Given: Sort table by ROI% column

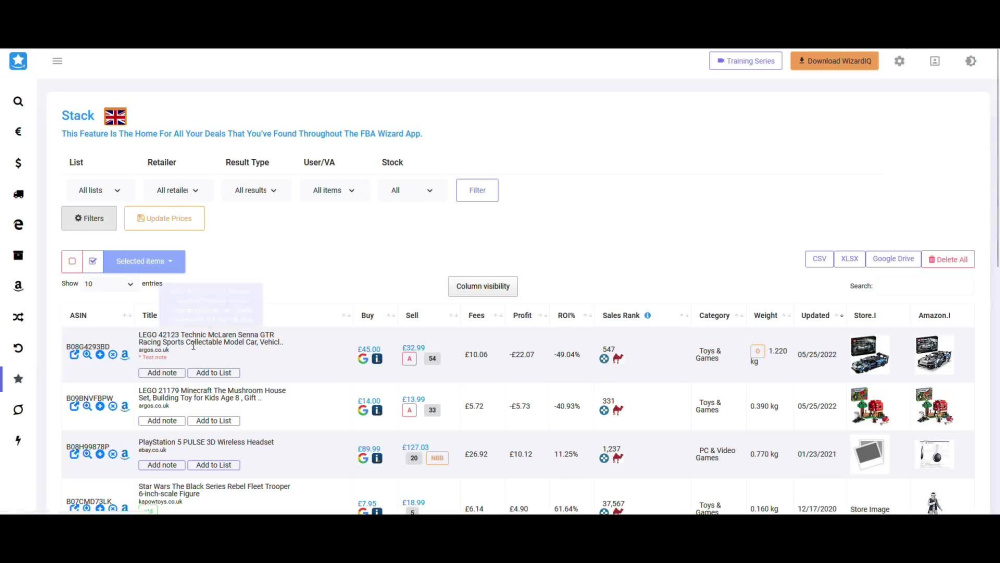Looking at the screenshot, I should pyautogui.click(x=572, y=316).
